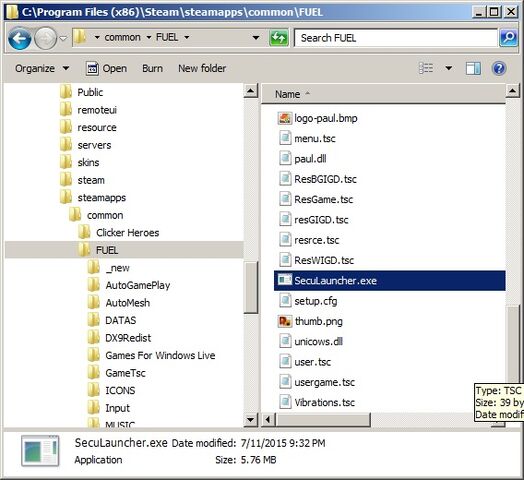Select the steam folder icon
524x480 pixels.
[66, 180]
